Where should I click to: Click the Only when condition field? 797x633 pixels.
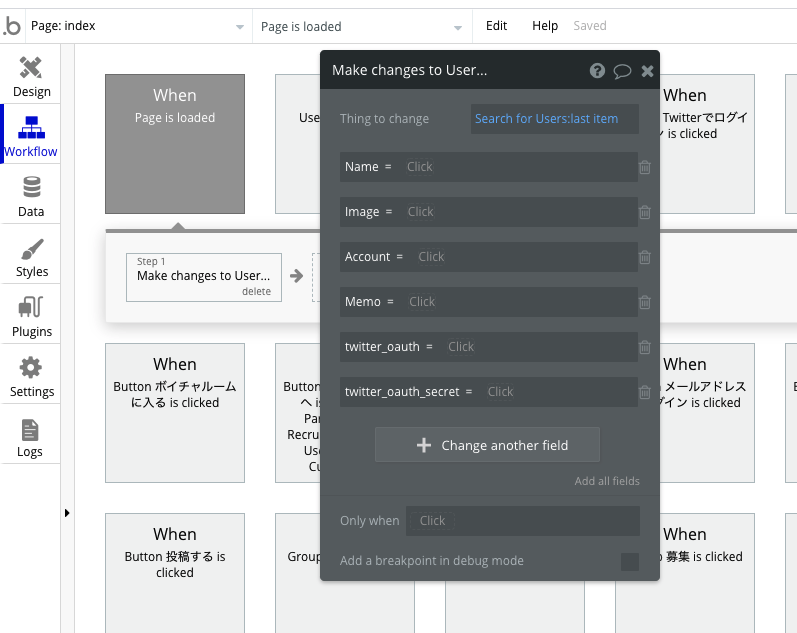click(523, 521)
